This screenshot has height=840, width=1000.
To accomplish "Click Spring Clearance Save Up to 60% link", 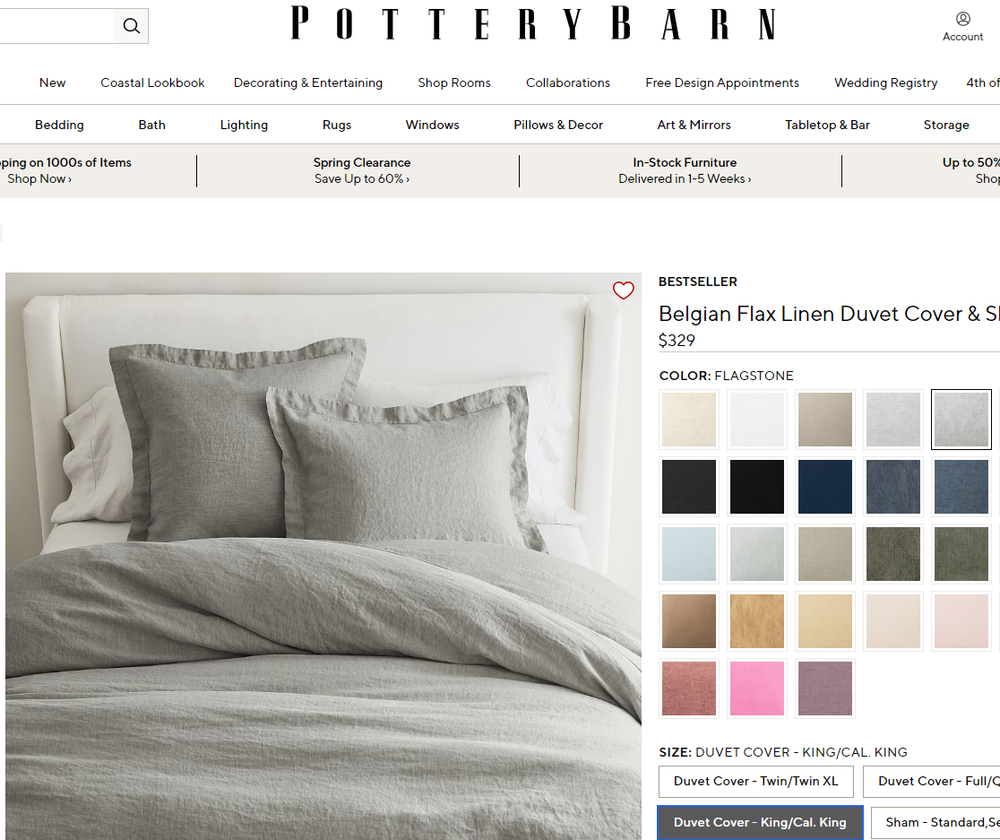I will (361, 171).
